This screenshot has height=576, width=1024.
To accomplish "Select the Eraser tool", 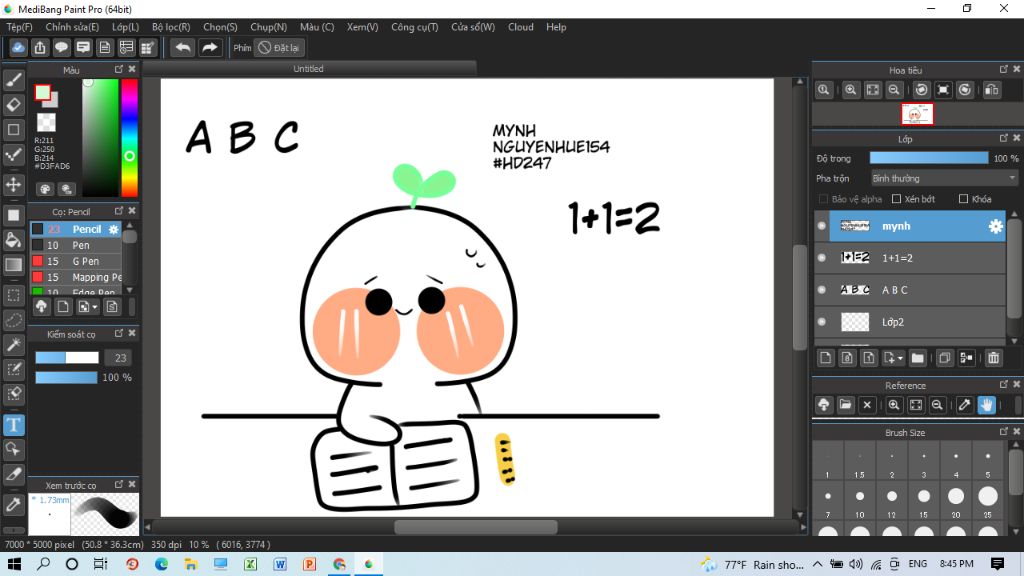I will click(x=14, y=104).
